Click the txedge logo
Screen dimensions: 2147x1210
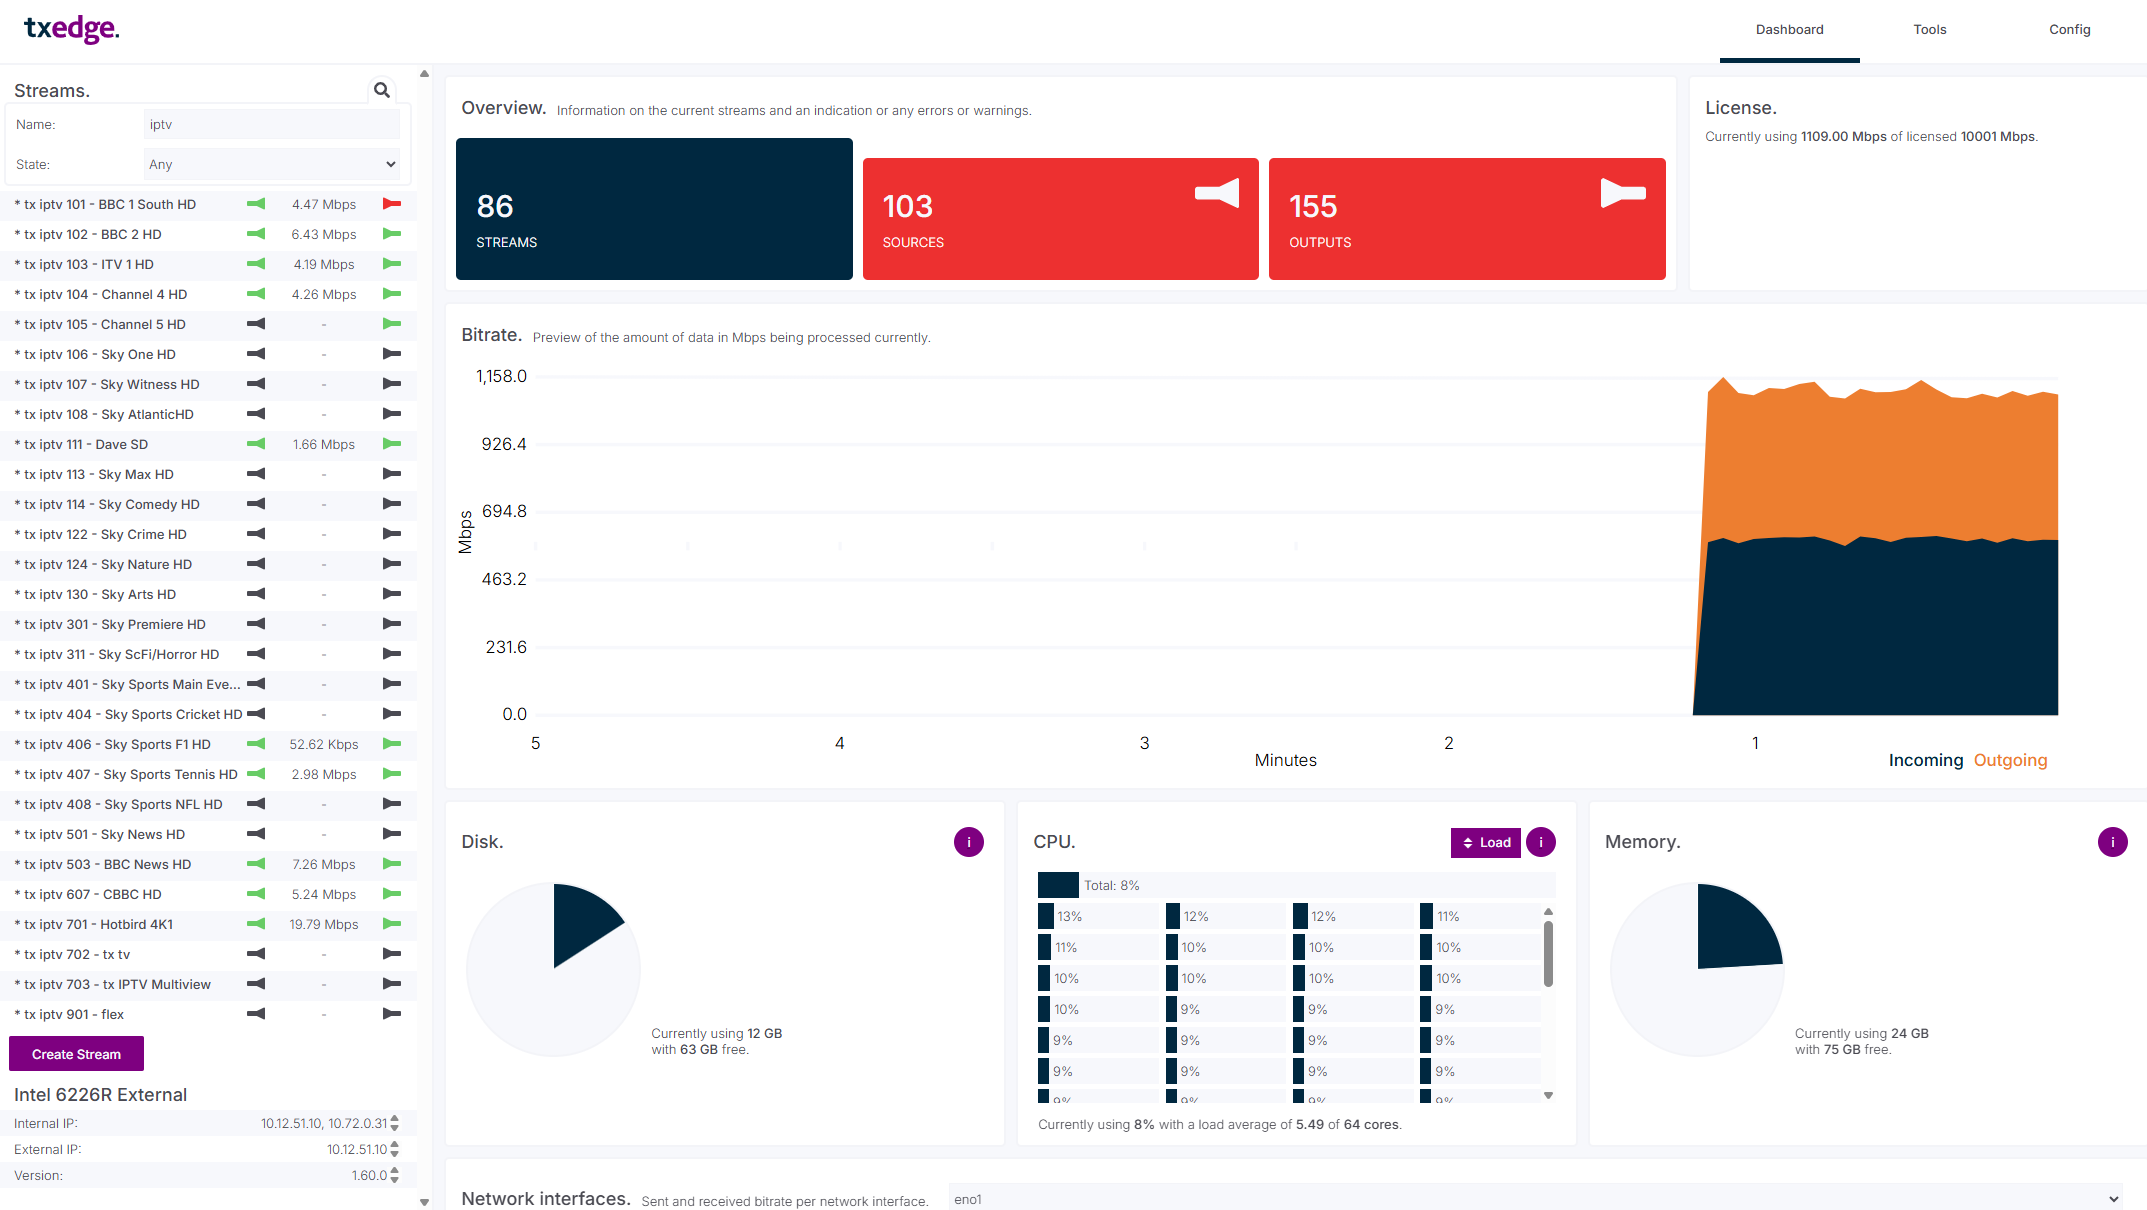point(71,29)
